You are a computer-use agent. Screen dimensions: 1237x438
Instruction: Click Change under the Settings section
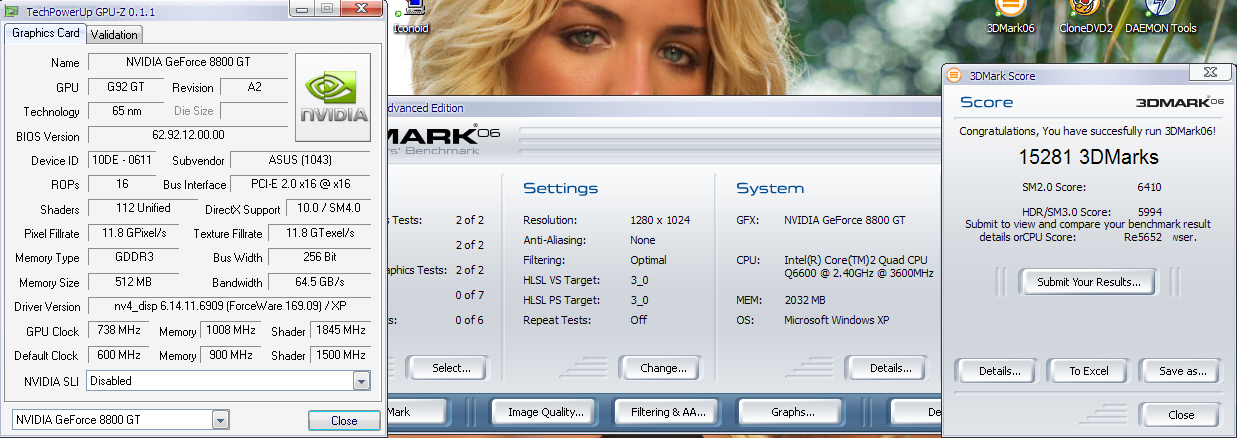(663, 368)
